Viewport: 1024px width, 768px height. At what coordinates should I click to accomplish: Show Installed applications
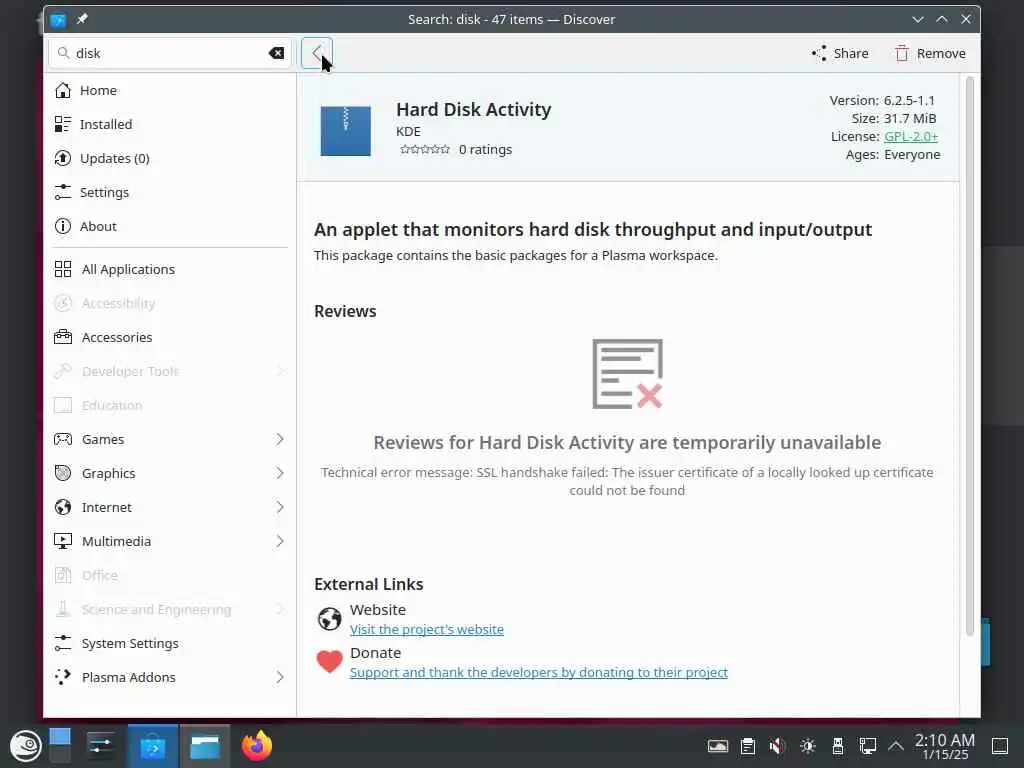click(169, 124)
